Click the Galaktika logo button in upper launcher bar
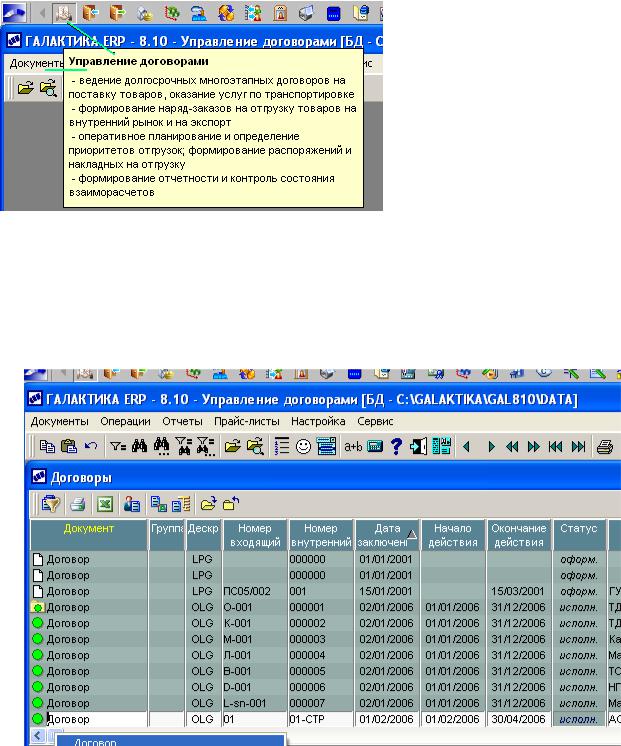 click(14, 12)
